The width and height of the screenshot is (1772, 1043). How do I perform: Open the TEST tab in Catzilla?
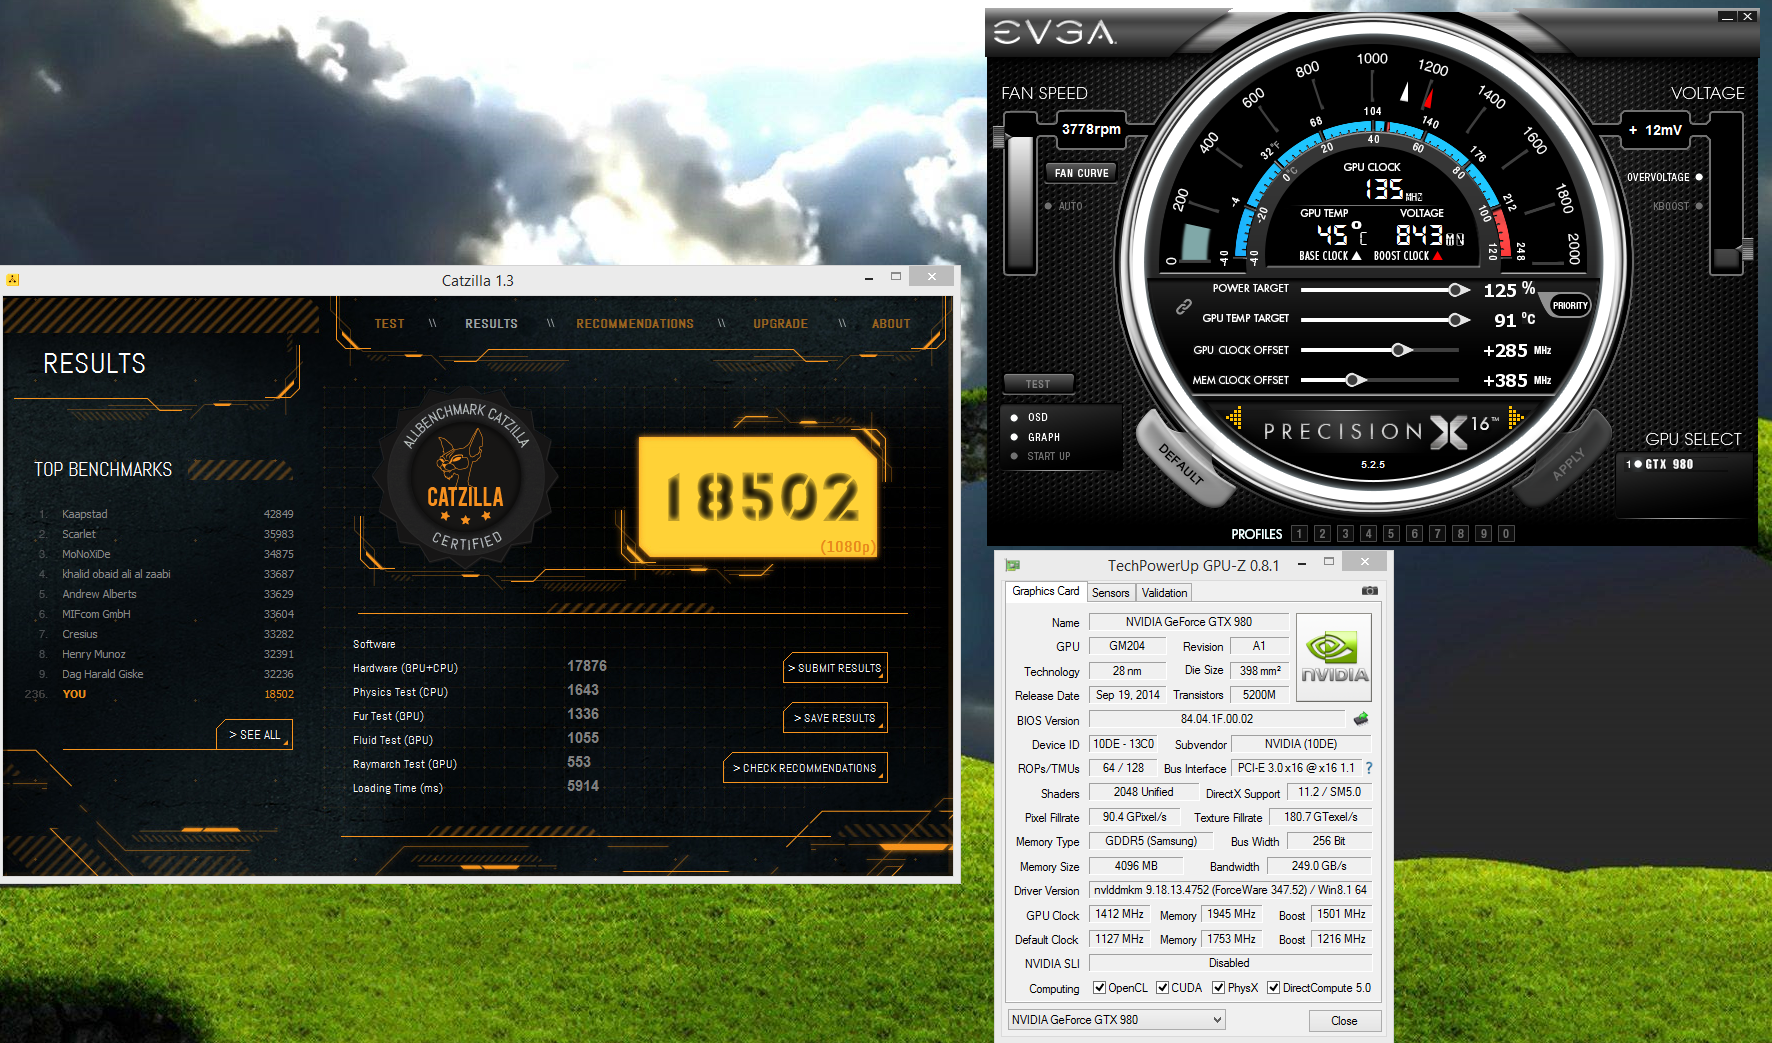(389, 324)
